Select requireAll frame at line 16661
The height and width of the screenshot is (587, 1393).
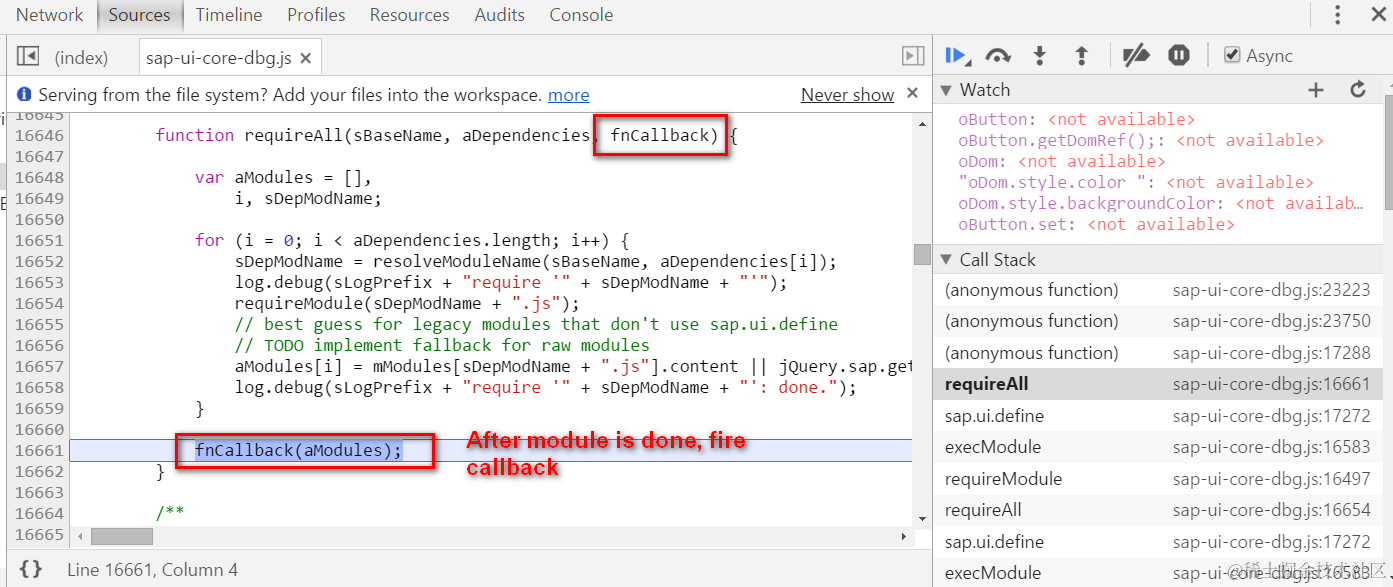(x=1158, y=384)
